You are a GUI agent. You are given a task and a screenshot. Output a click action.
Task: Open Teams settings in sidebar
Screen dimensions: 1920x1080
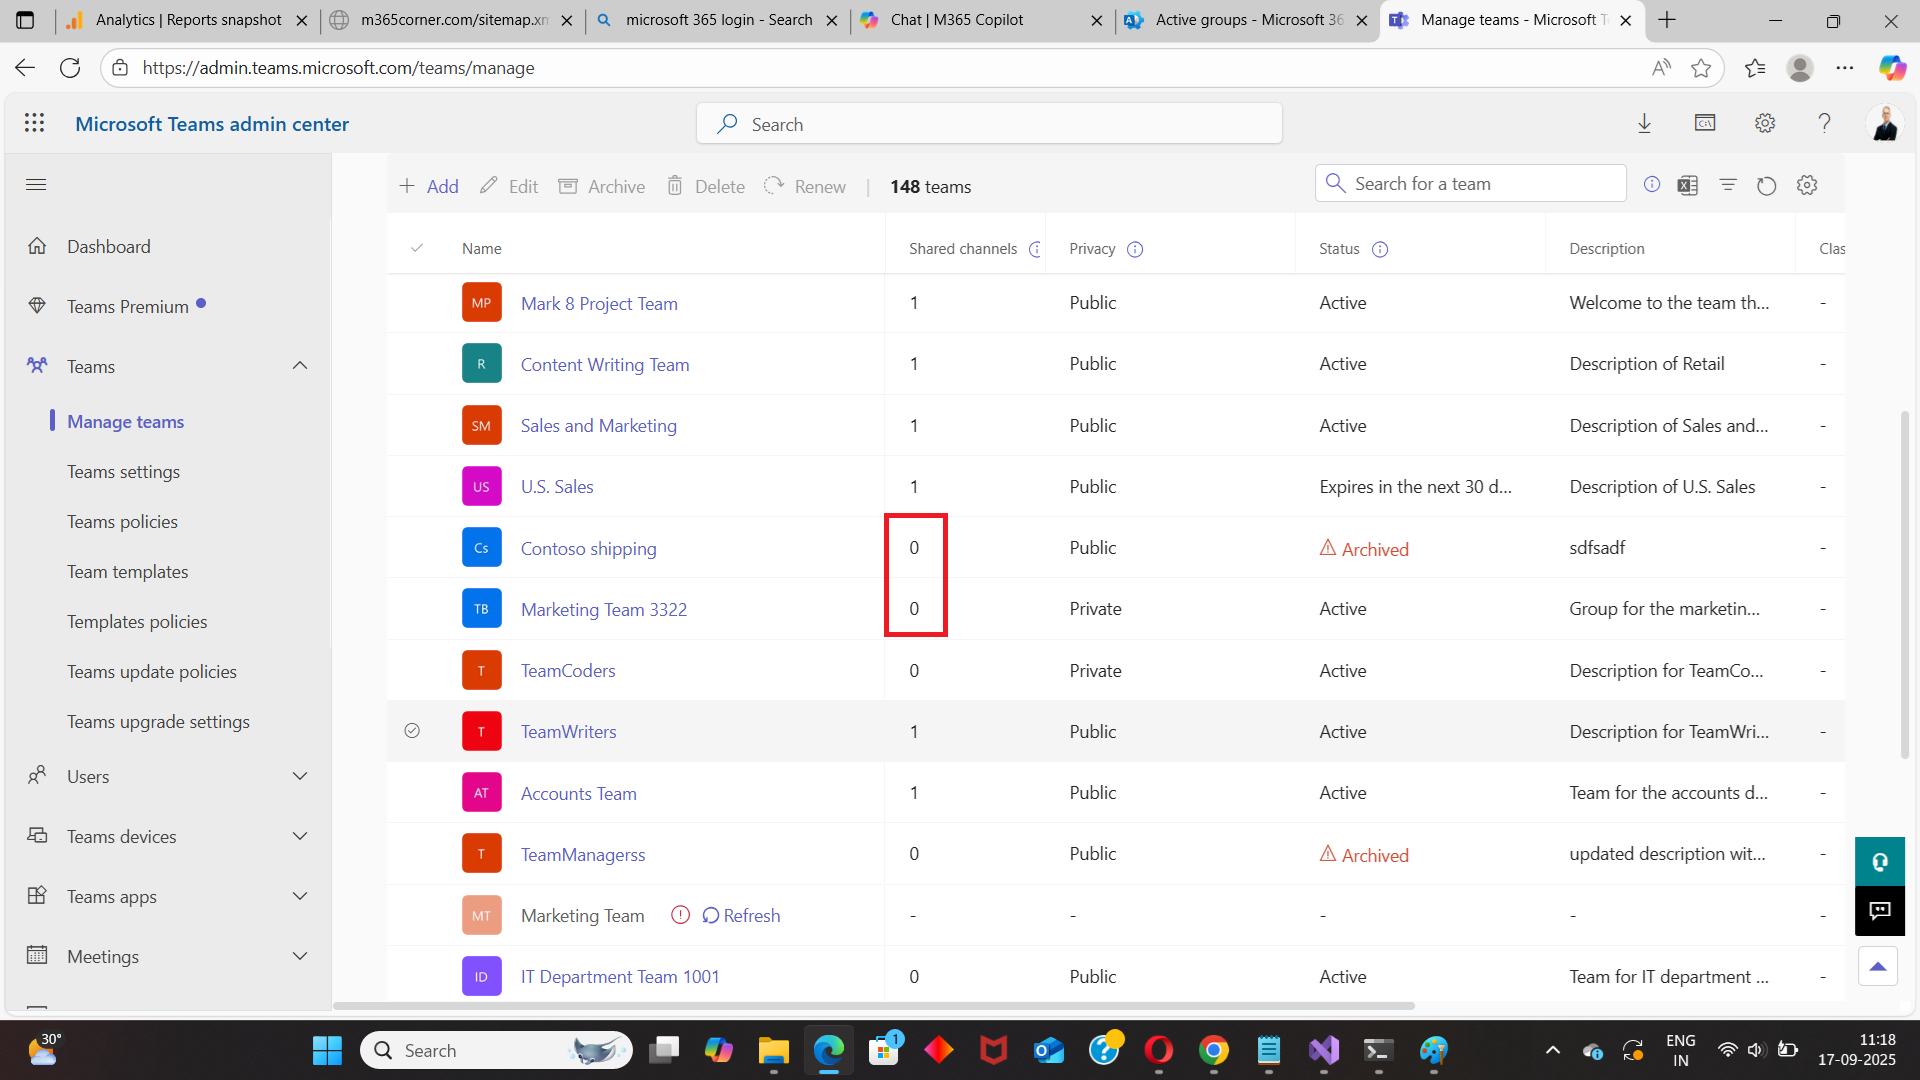coord(123,471)
